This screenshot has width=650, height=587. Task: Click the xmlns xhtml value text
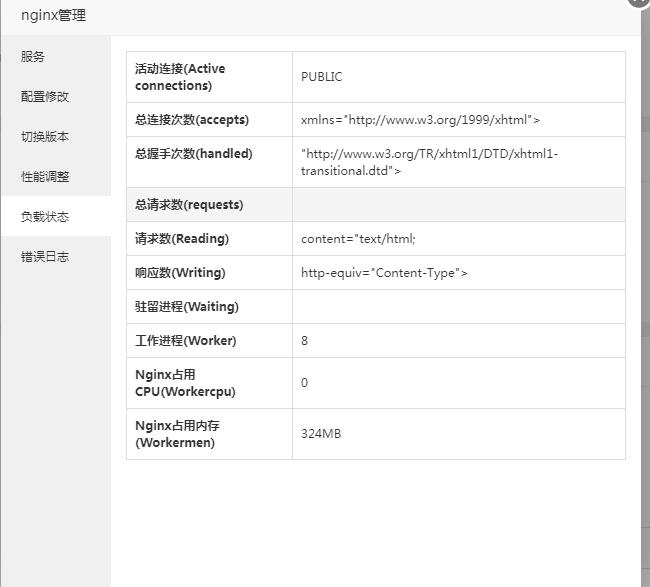[420, 120]
